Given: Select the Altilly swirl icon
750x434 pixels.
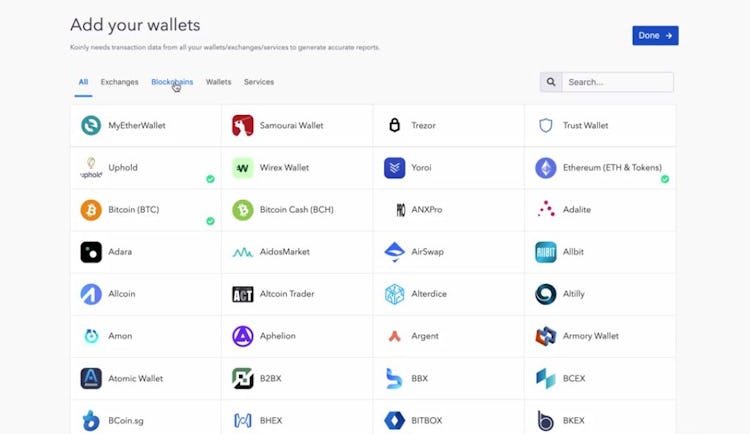Looking at the screenshot, I should [x=546, y=294].
